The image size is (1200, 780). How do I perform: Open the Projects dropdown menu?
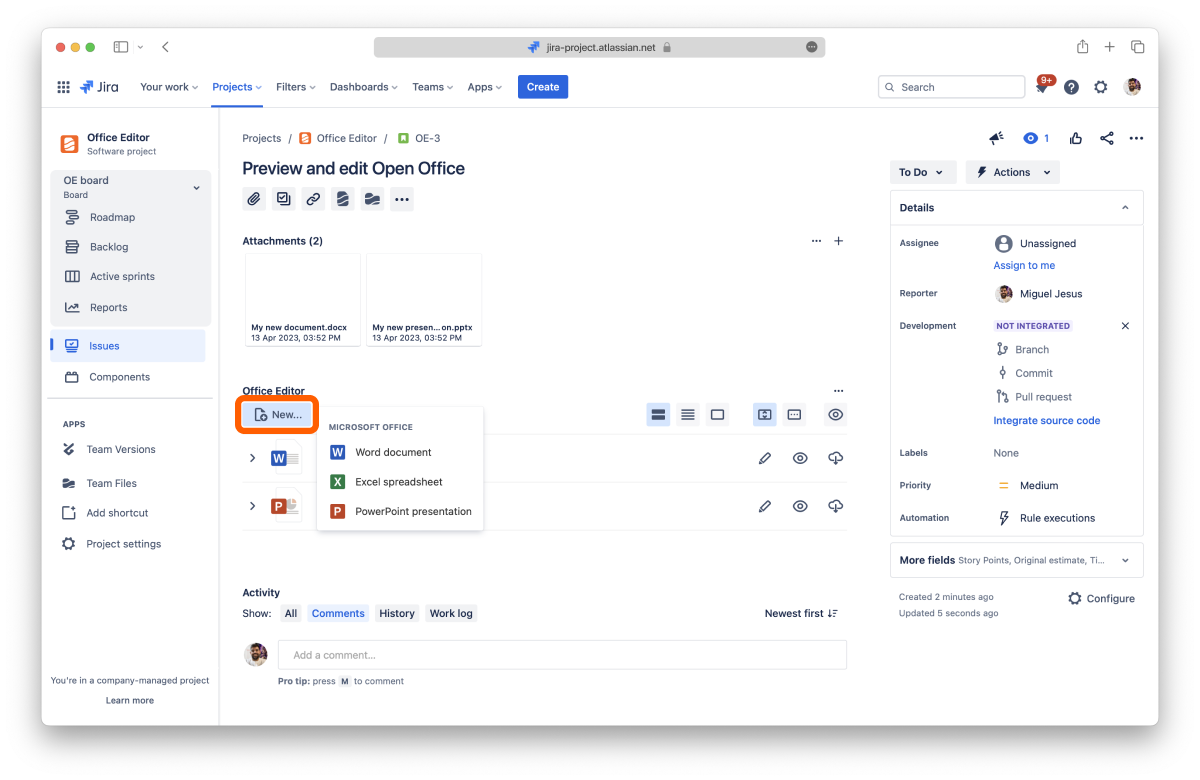(237, 87)
